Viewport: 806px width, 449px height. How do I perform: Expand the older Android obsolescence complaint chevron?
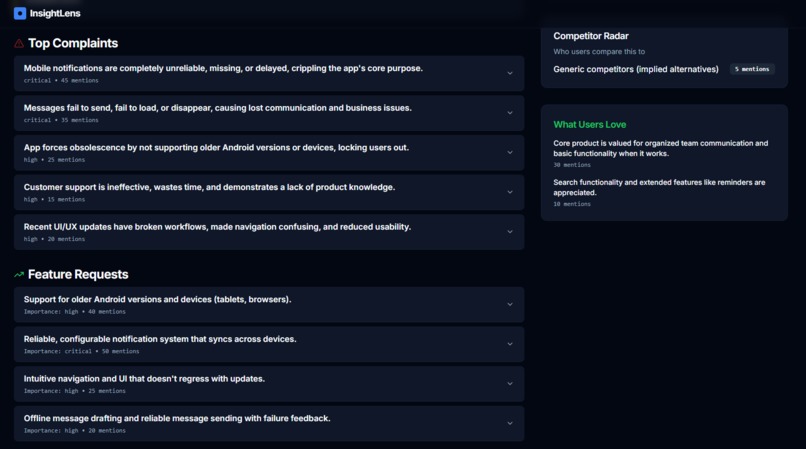pos(510,152)
